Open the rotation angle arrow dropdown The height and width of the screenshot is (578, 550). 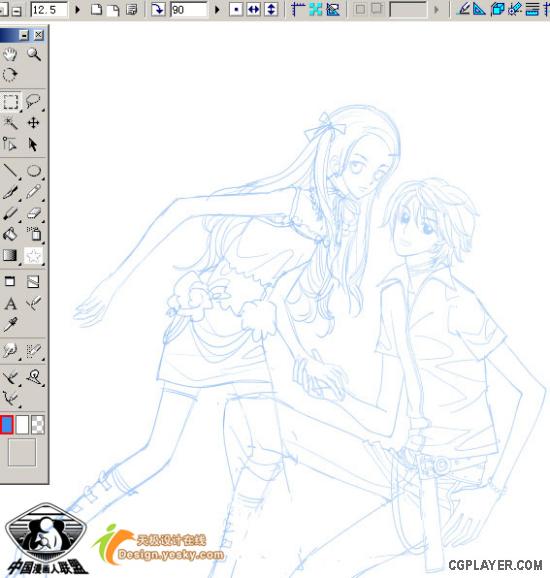pyautogui.click(x=217, y=10)
